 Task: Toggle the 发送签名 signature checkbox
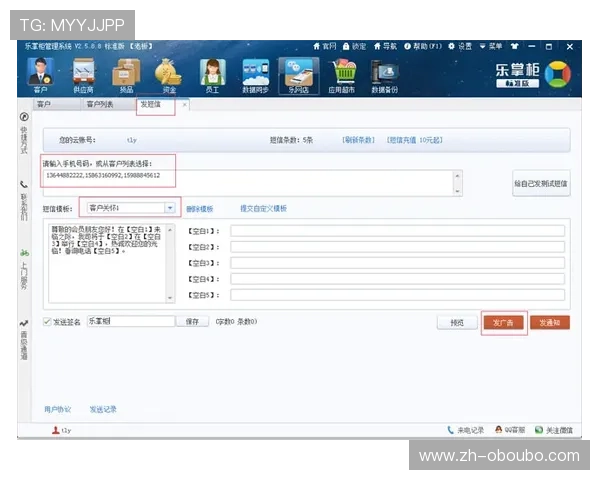(x=47, y=322)
